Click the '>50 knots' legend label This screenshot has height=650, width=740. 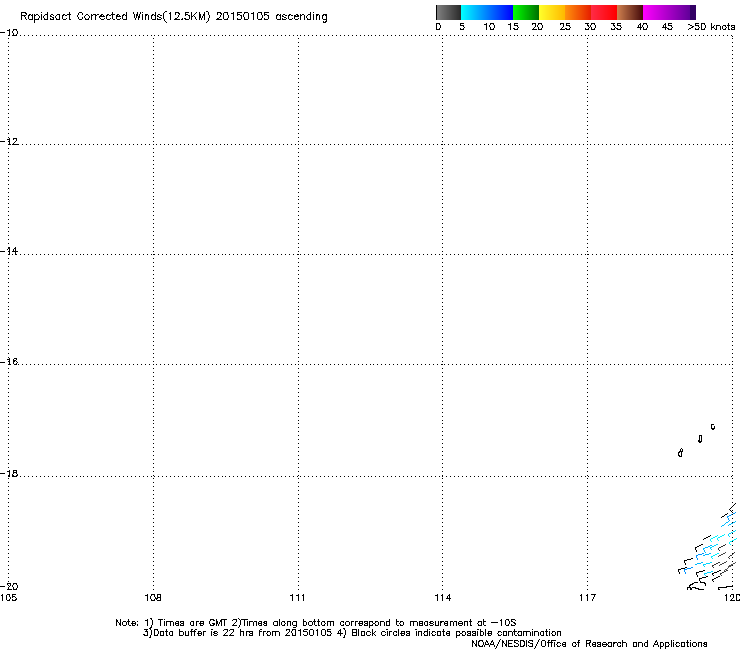(x=711, y=27)
